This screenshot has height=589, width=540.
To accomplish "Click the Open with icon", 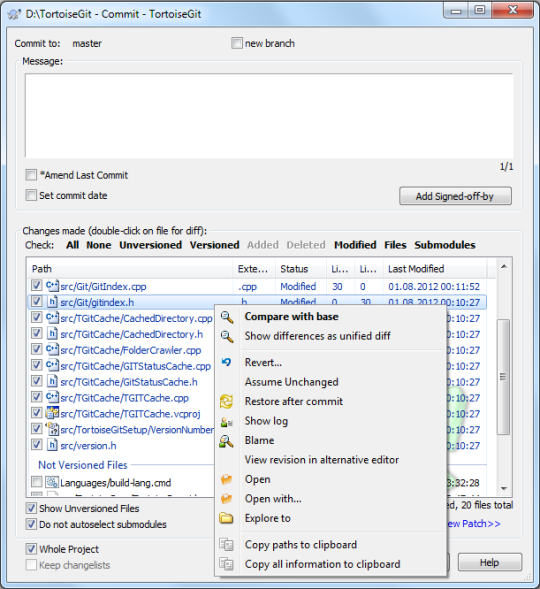I will 226,499.
